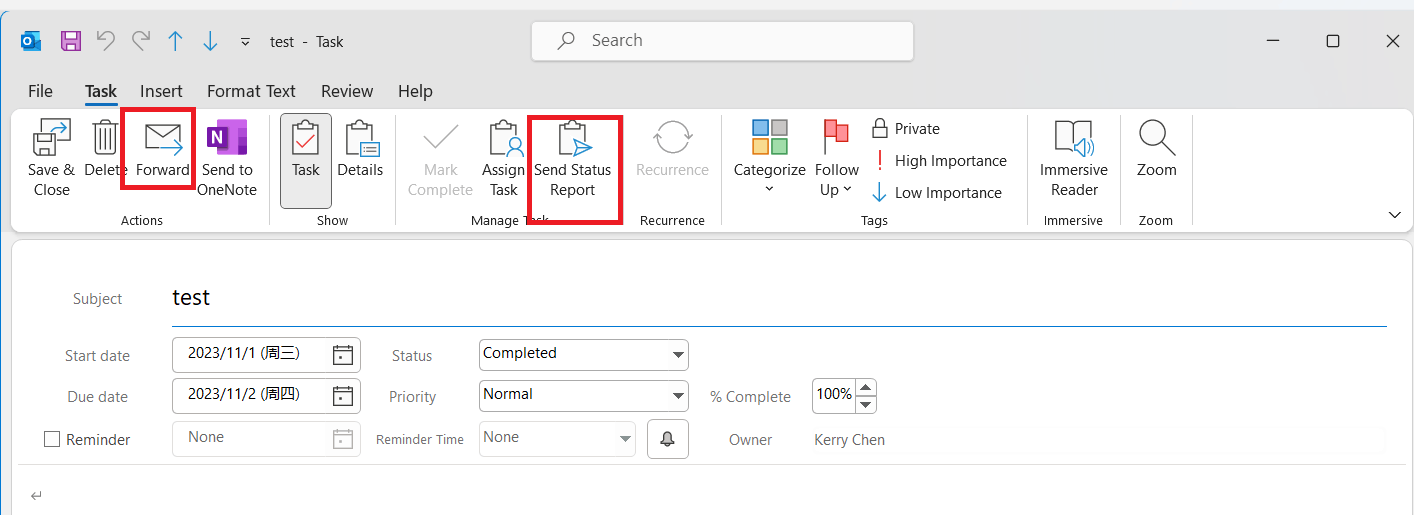Click the reminder sound bell button
The height and width of the screenshot is (515, 1414).
(x=668, y=438)
